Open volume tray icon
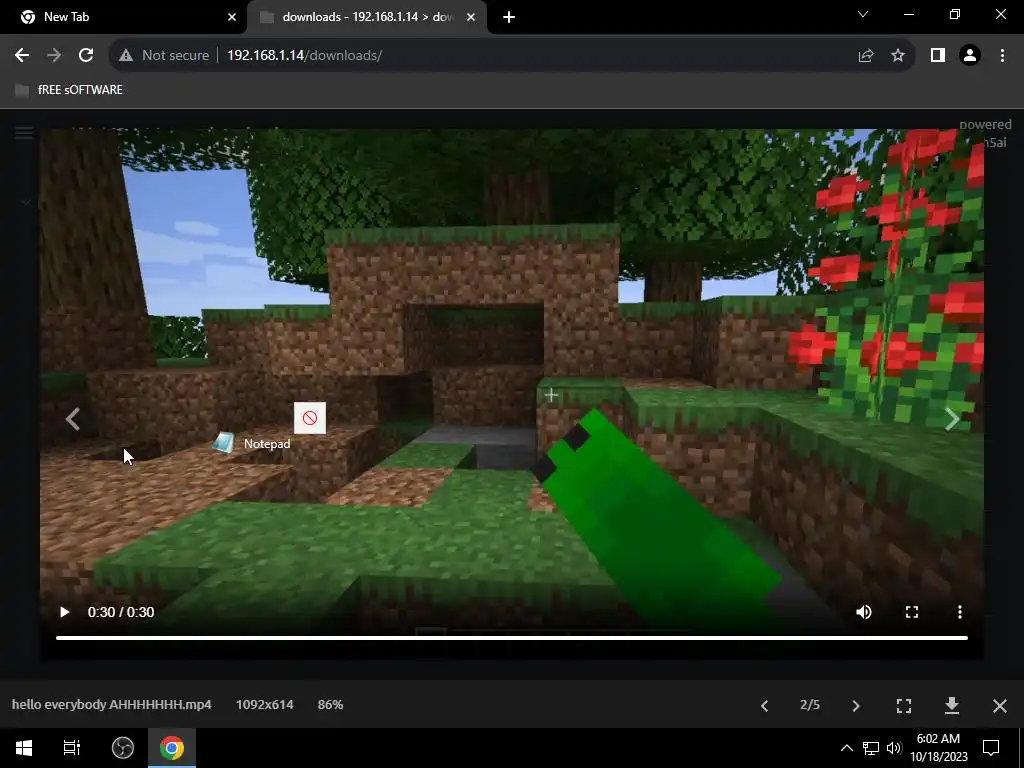Viewport: 1024px width, 768px height. pos(894,748)
